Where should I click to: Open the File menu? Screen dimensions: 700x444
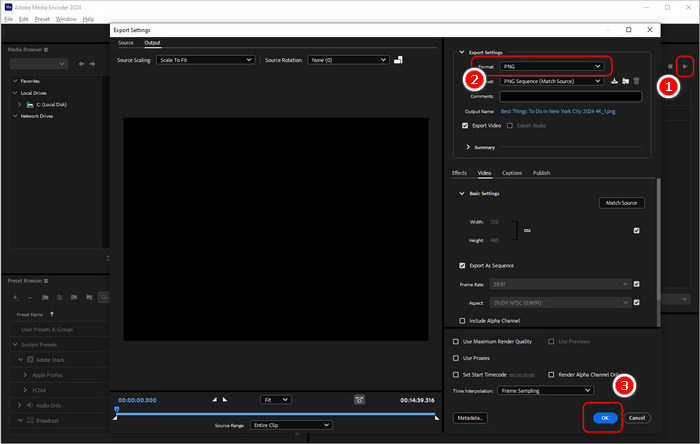coord(8,19)
